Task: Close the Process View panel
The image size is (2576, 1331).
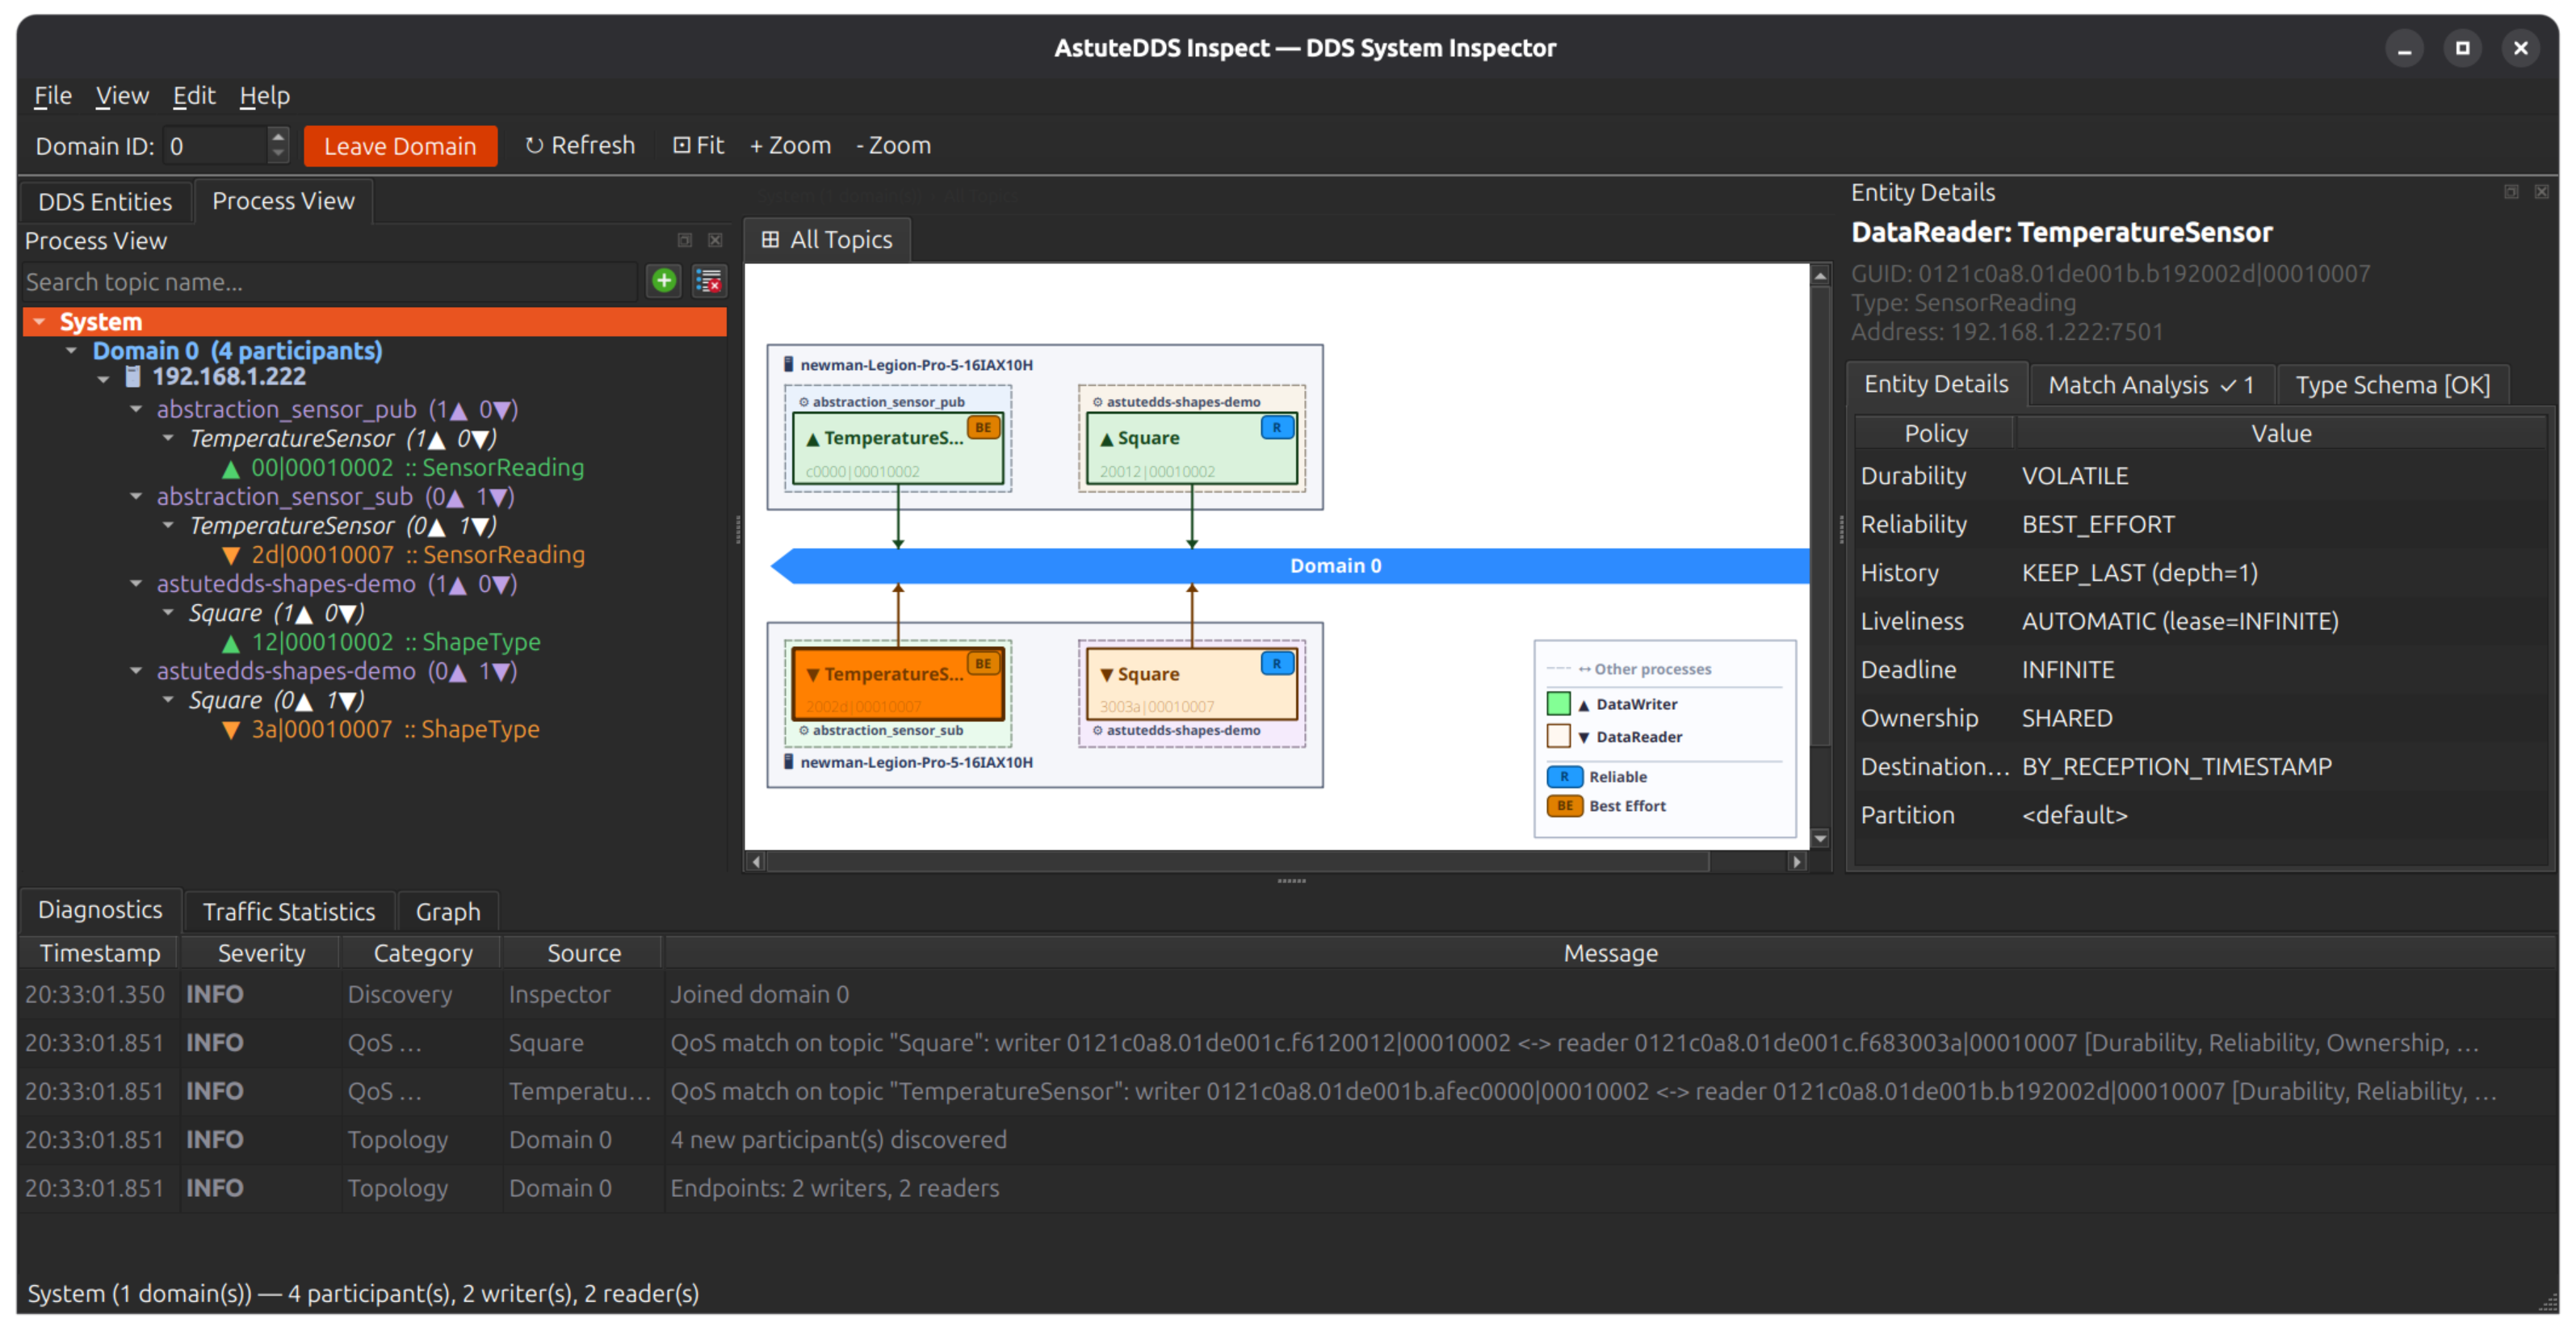Action: click(x=715, y=240)
